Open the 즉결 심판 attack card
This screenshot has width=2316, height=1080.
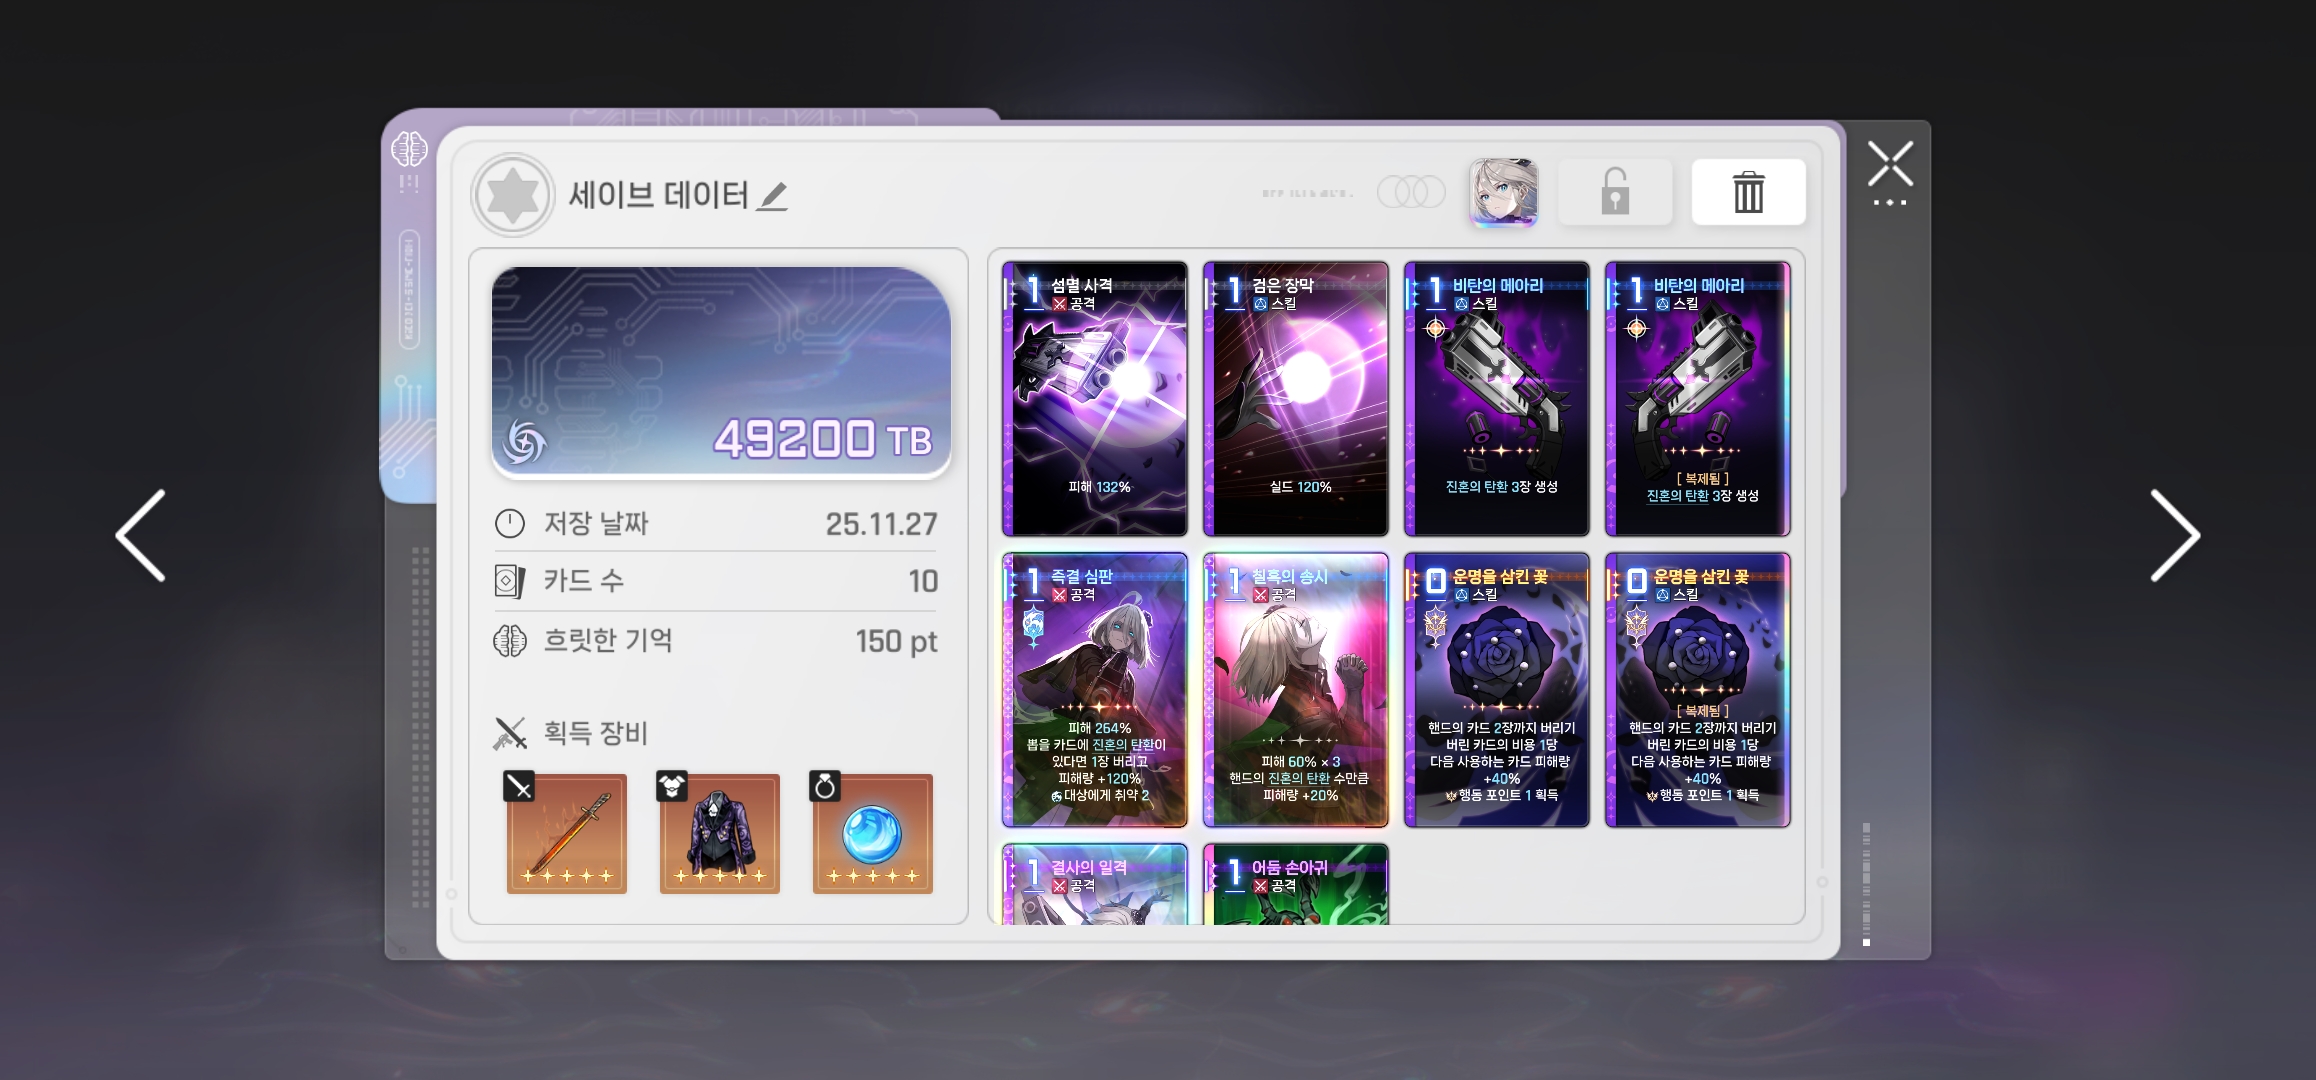tap(1095, 690)
